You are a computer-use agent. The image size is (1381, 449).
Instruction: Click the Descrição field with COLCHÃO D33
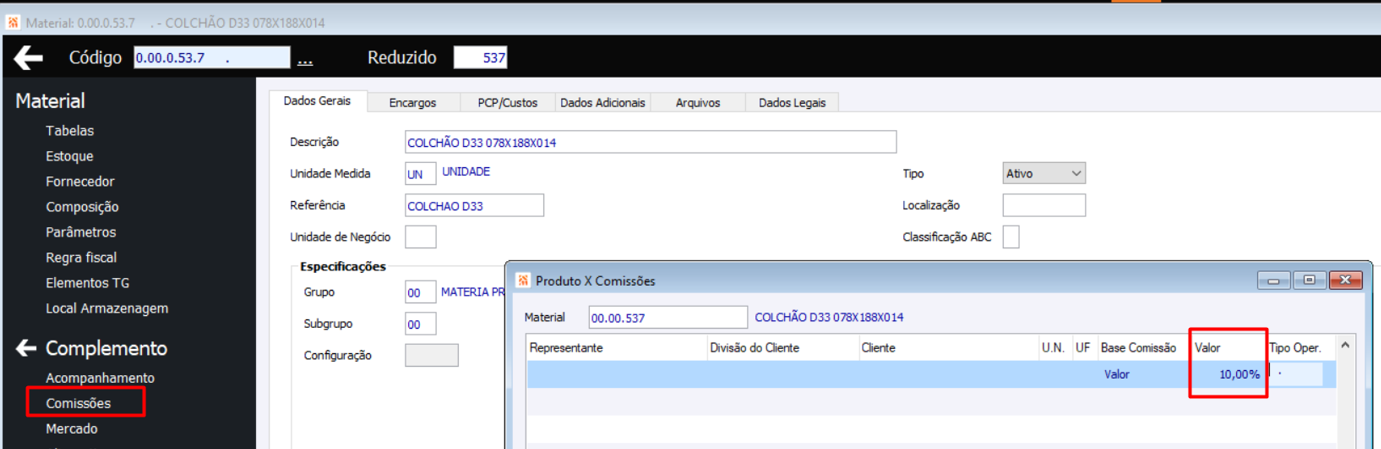pos(651,142)
